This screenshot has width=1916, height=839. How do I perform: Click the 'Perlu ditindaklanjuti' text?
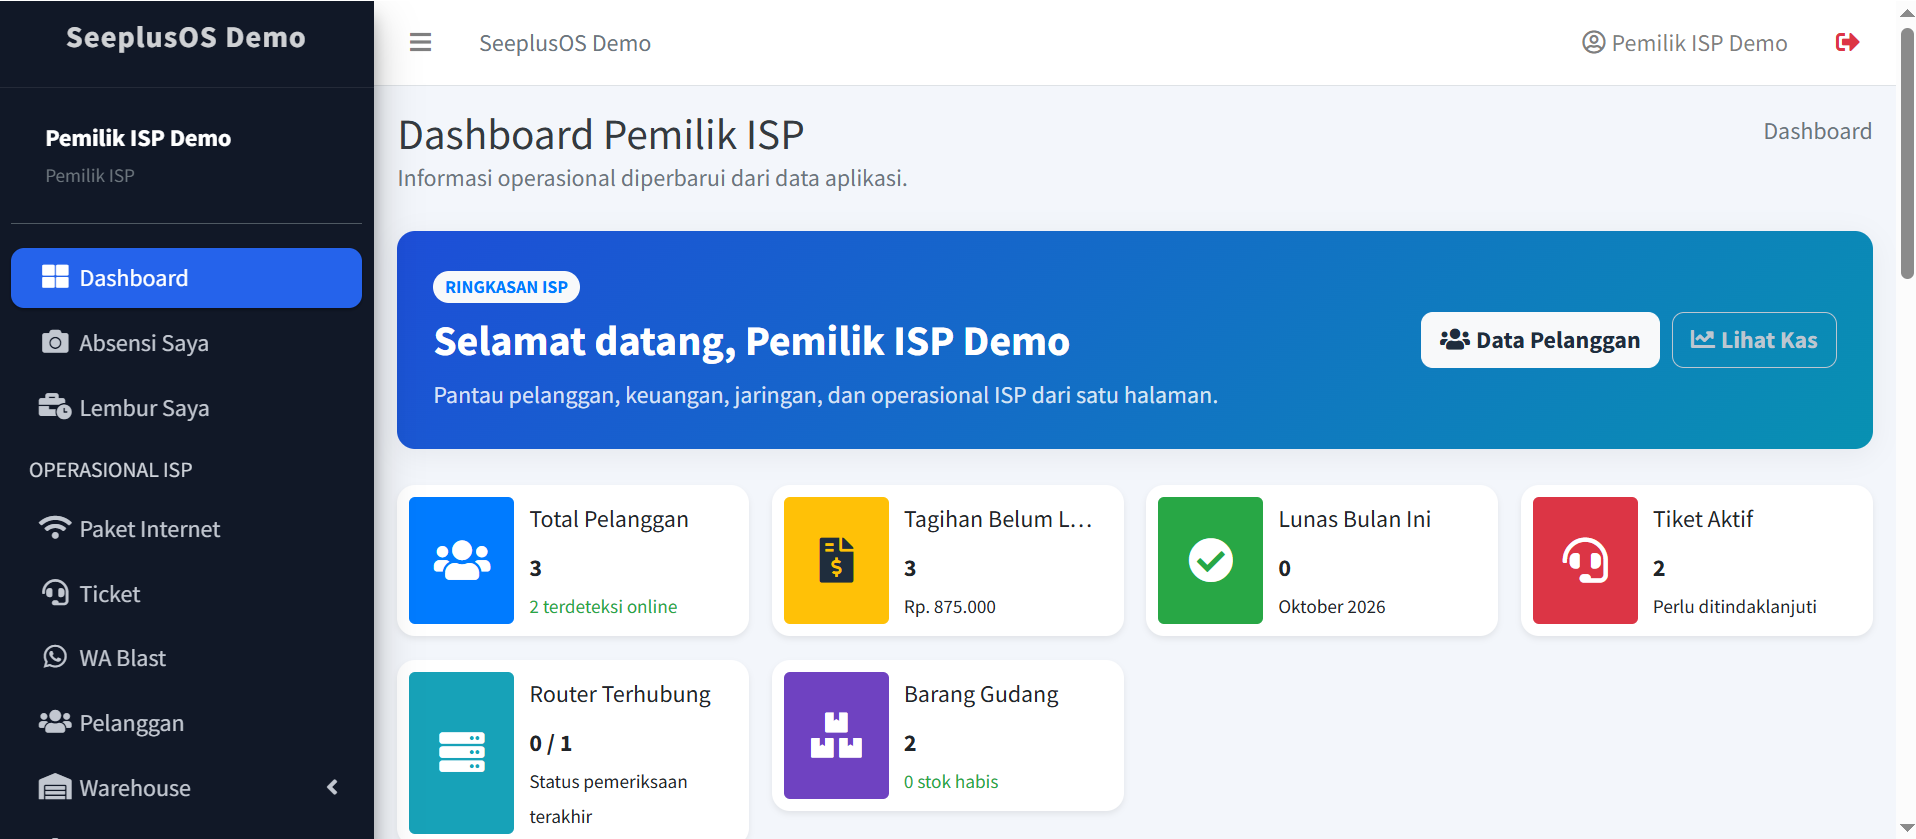coord(1735,607)
